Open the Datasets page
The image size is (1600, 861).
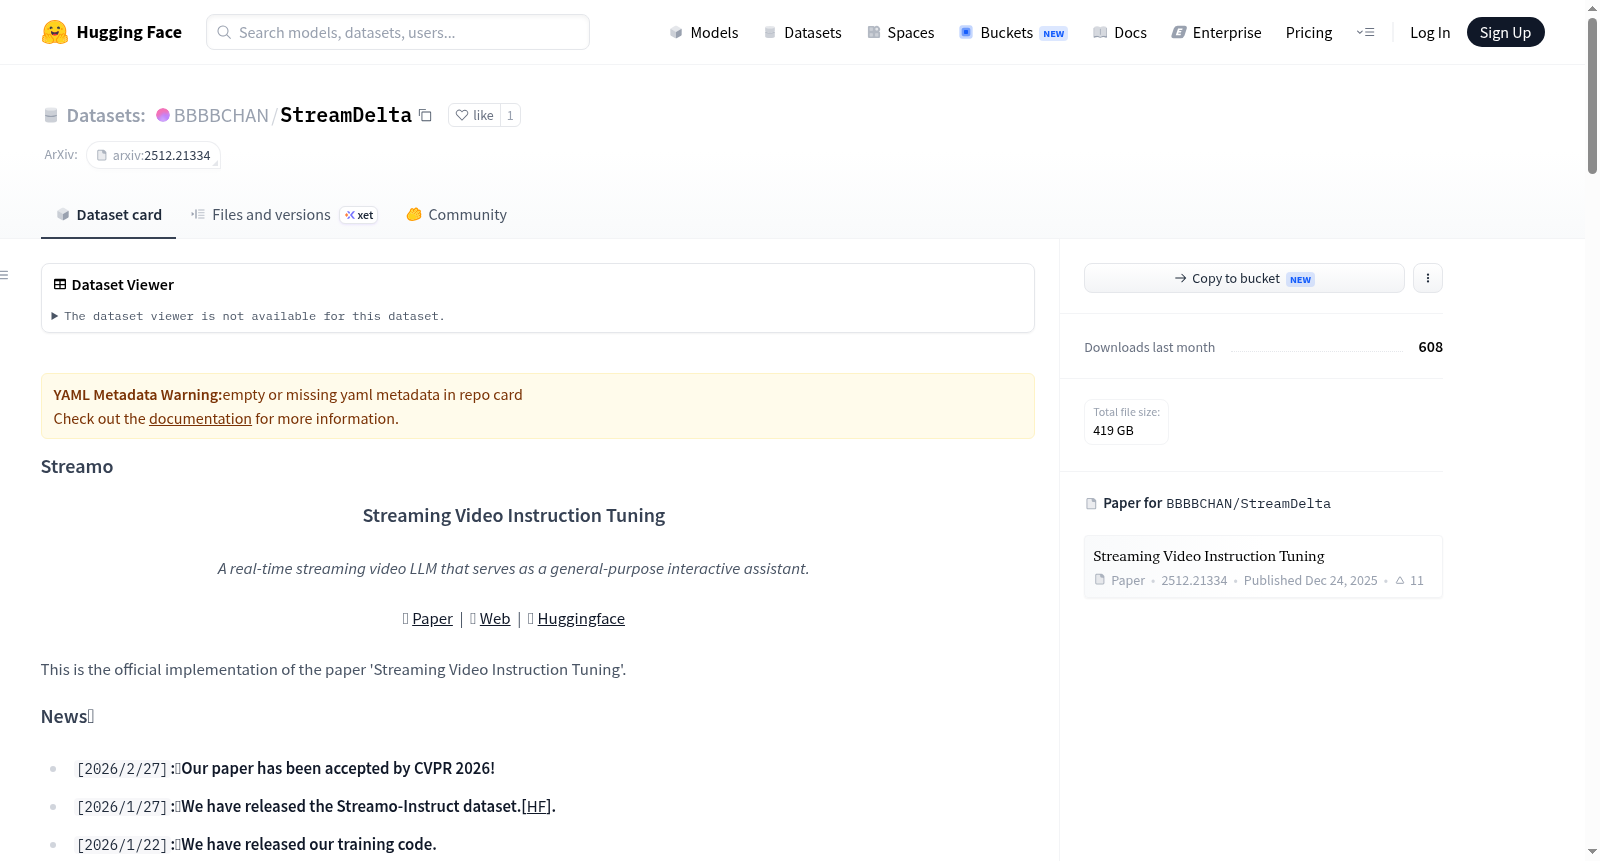tap(802, 32)
